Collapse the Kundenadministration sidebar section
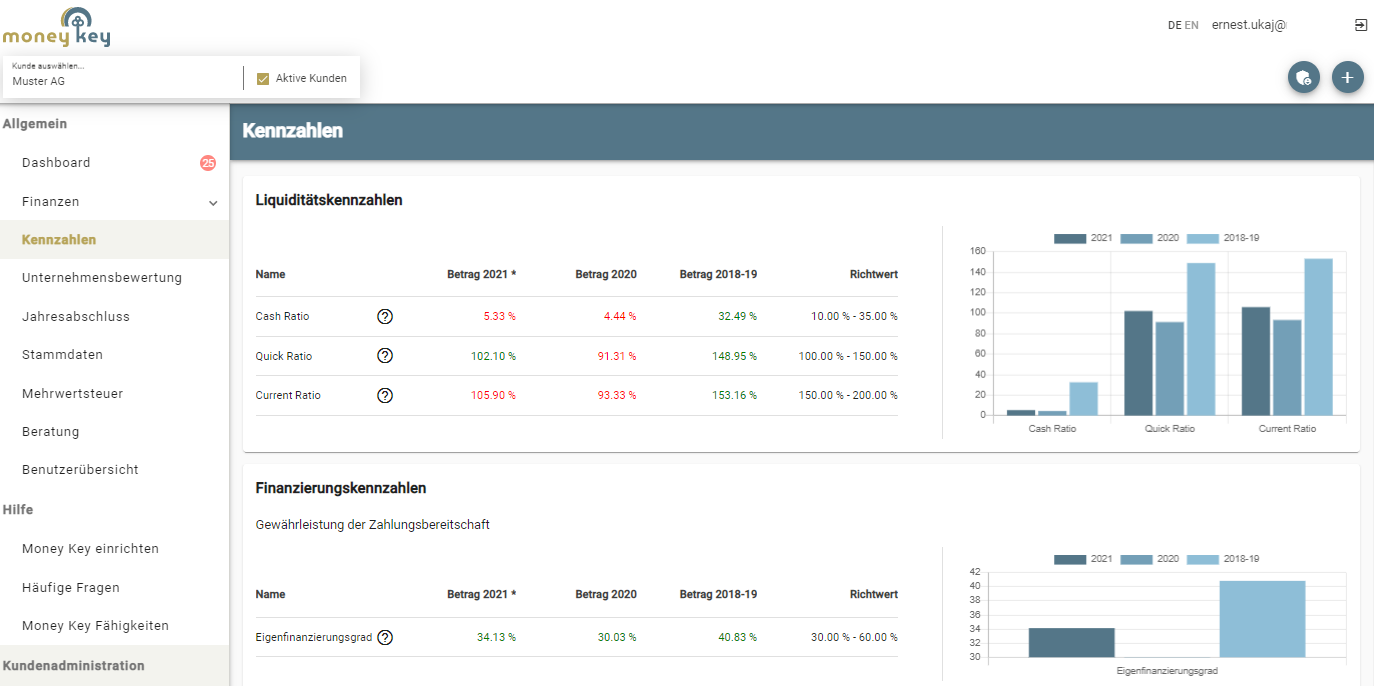This screenshot has width=1374, height=686. 73,665
